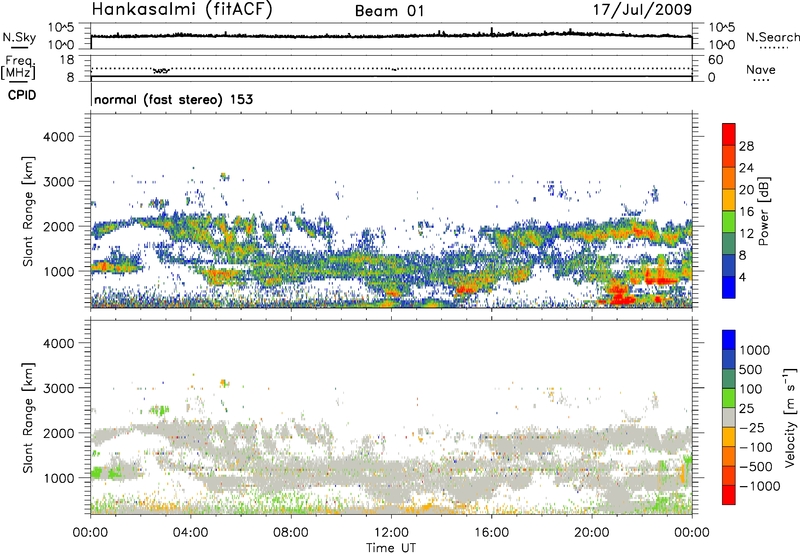
Task: Click the "CPID" row label
Action: (x=22, y=95)
